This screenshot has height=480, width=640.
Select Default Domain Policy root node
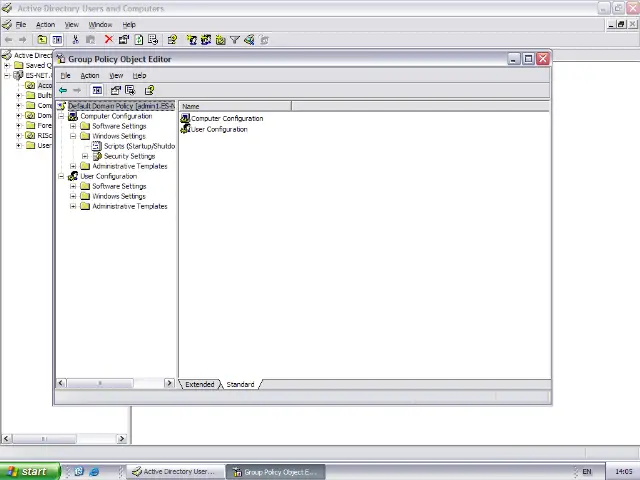pyautogui.click(x=121, y=106)
